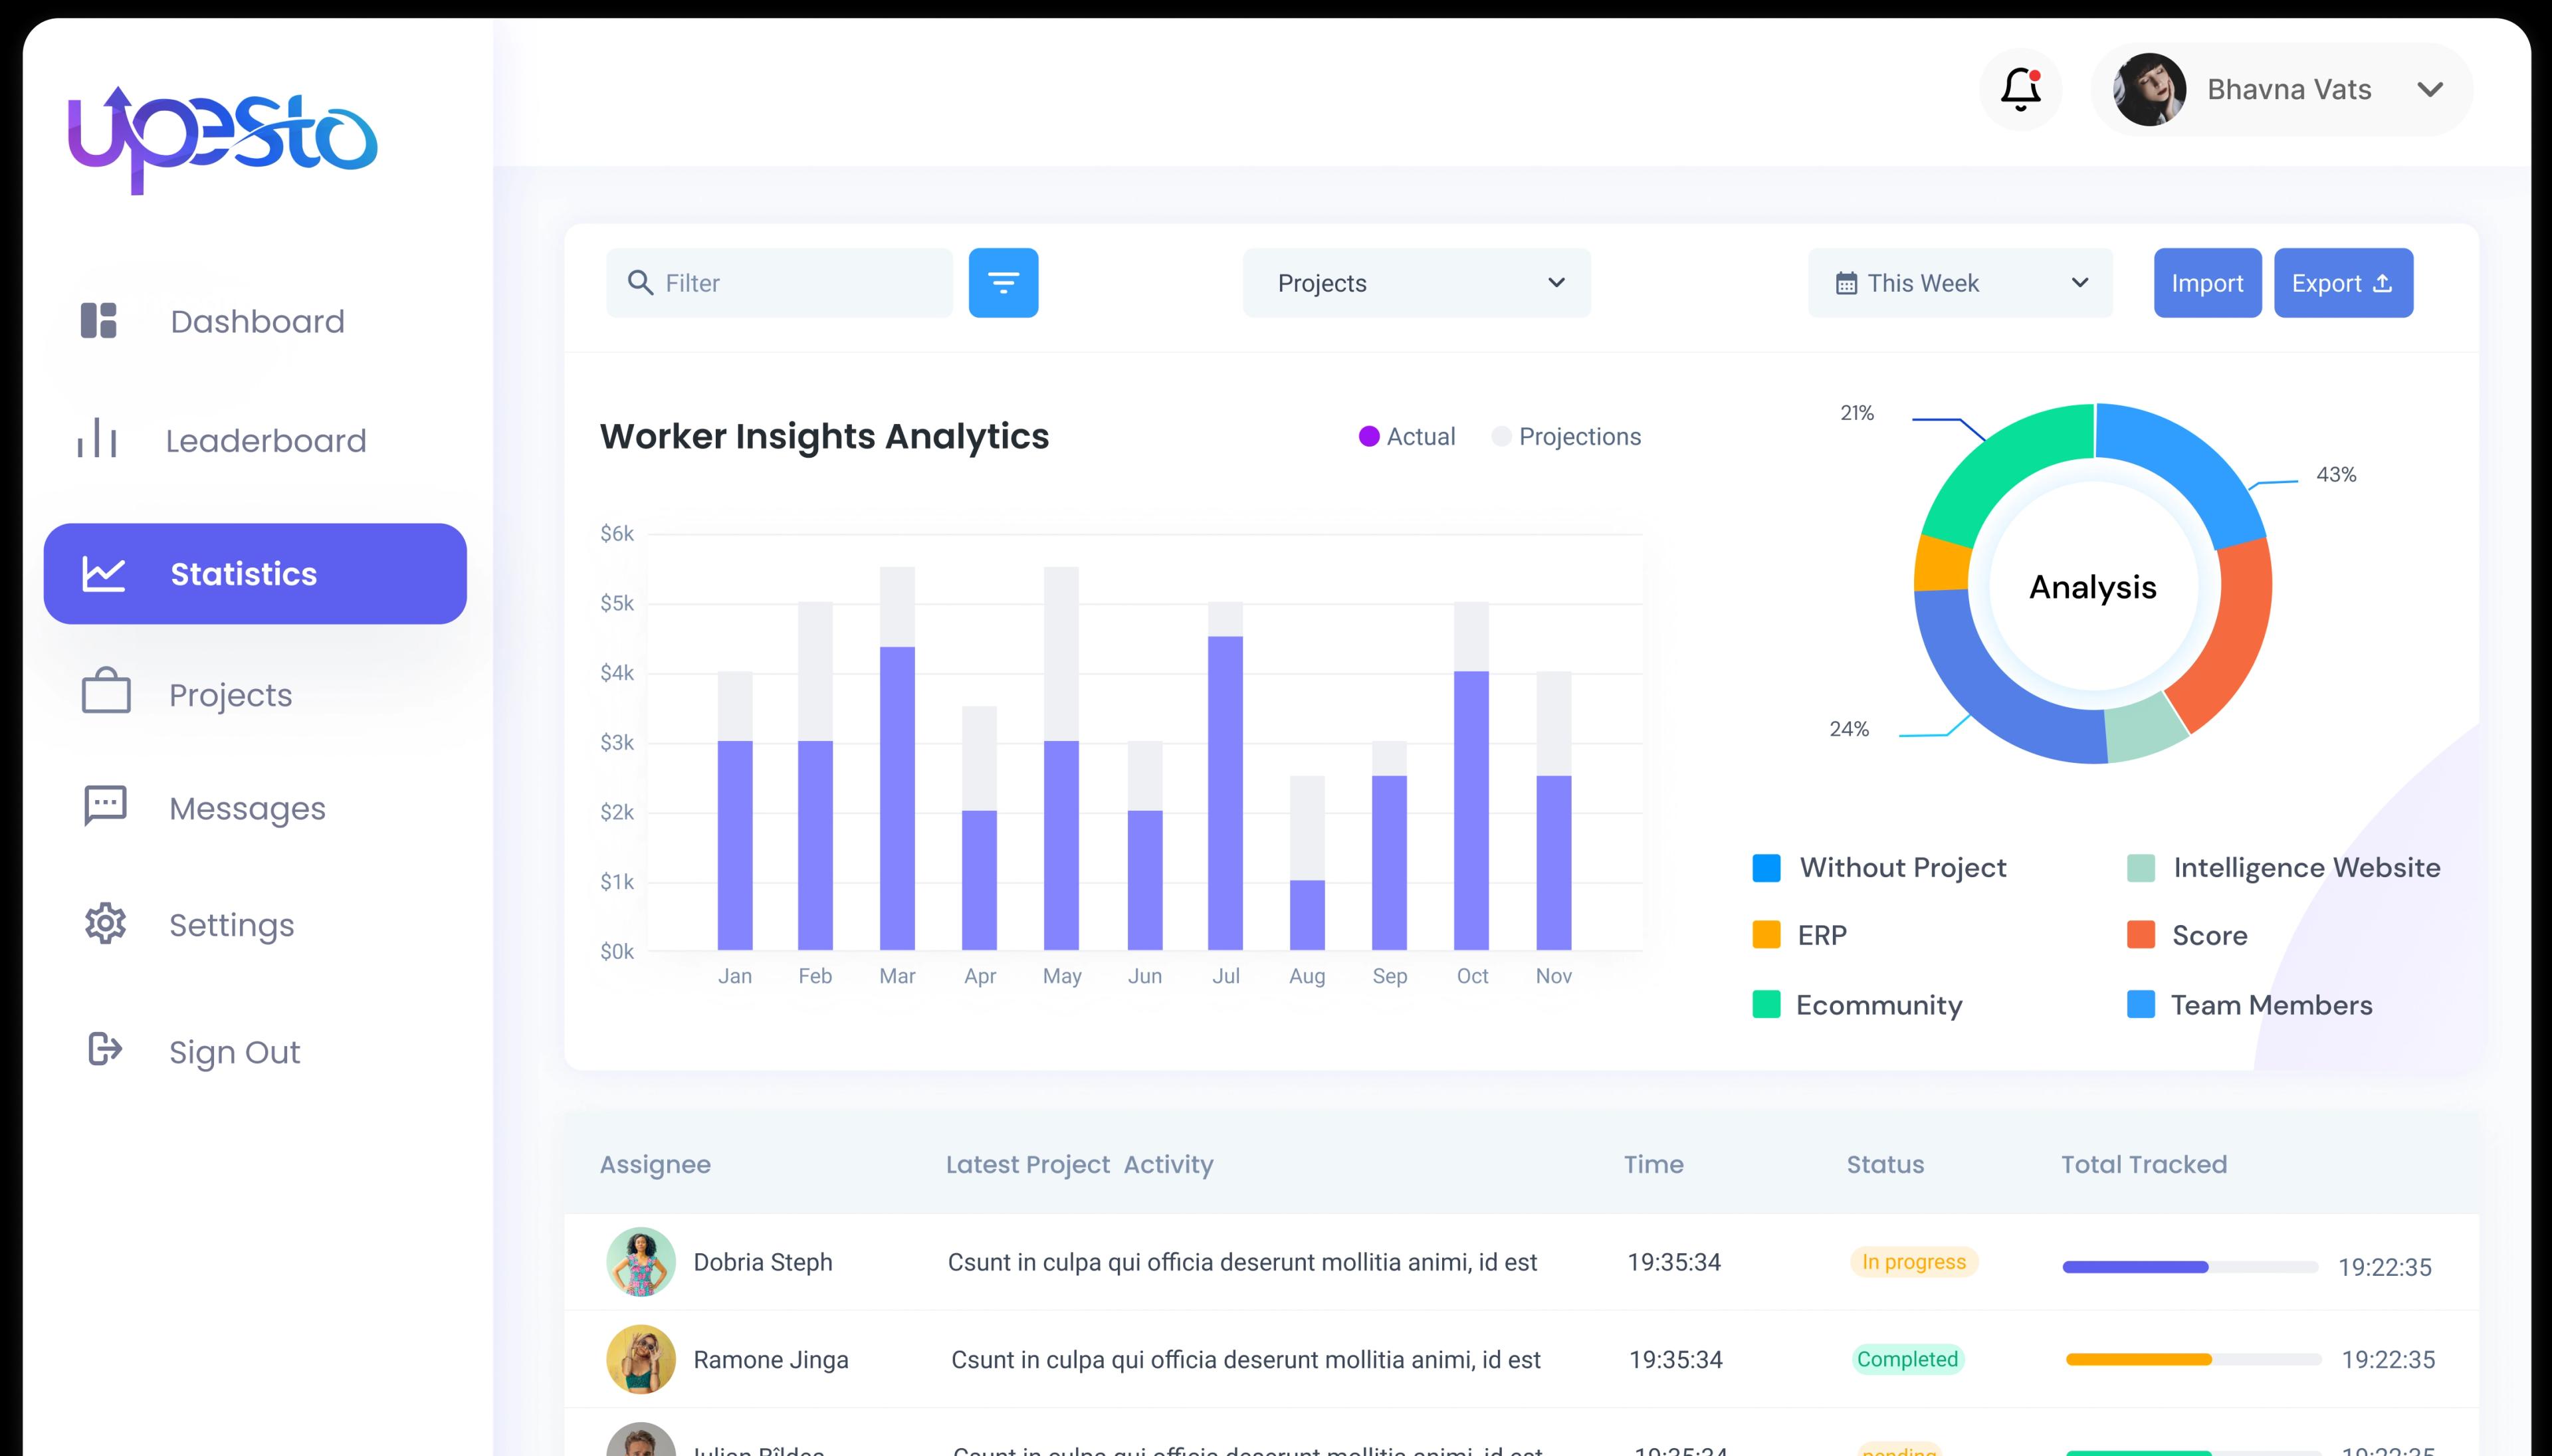The width and height of the screenshot is (2552, 1456).
Task: Open the Leaderboard menu item
Action: (x=265, y=440)
